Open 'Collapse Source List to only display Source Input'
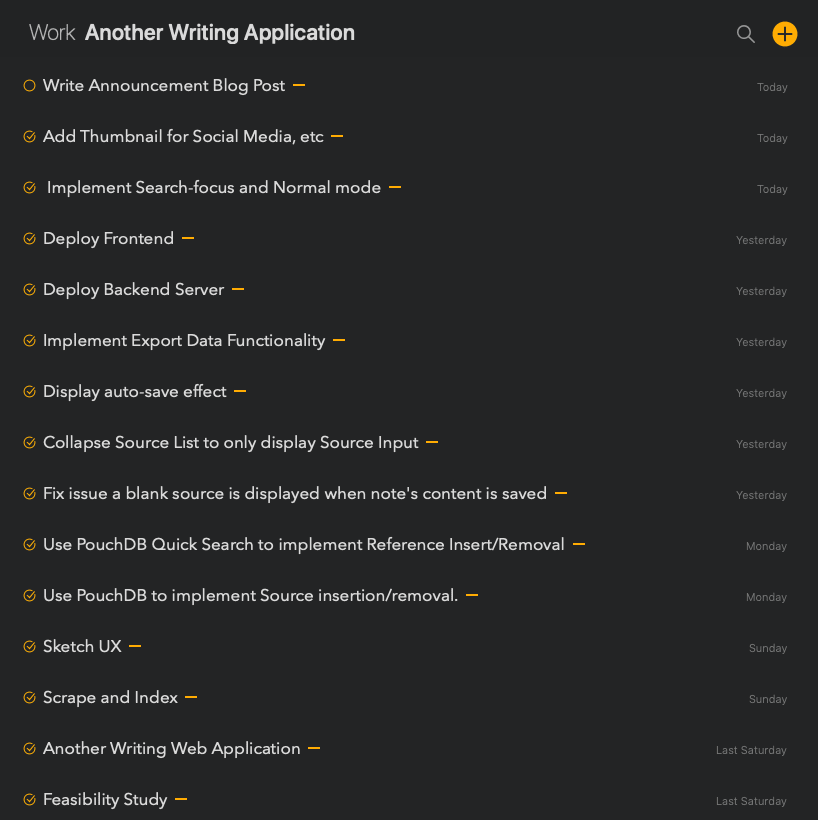The width and height of the screenshot is (818, 820). click(x=231, y=443)
